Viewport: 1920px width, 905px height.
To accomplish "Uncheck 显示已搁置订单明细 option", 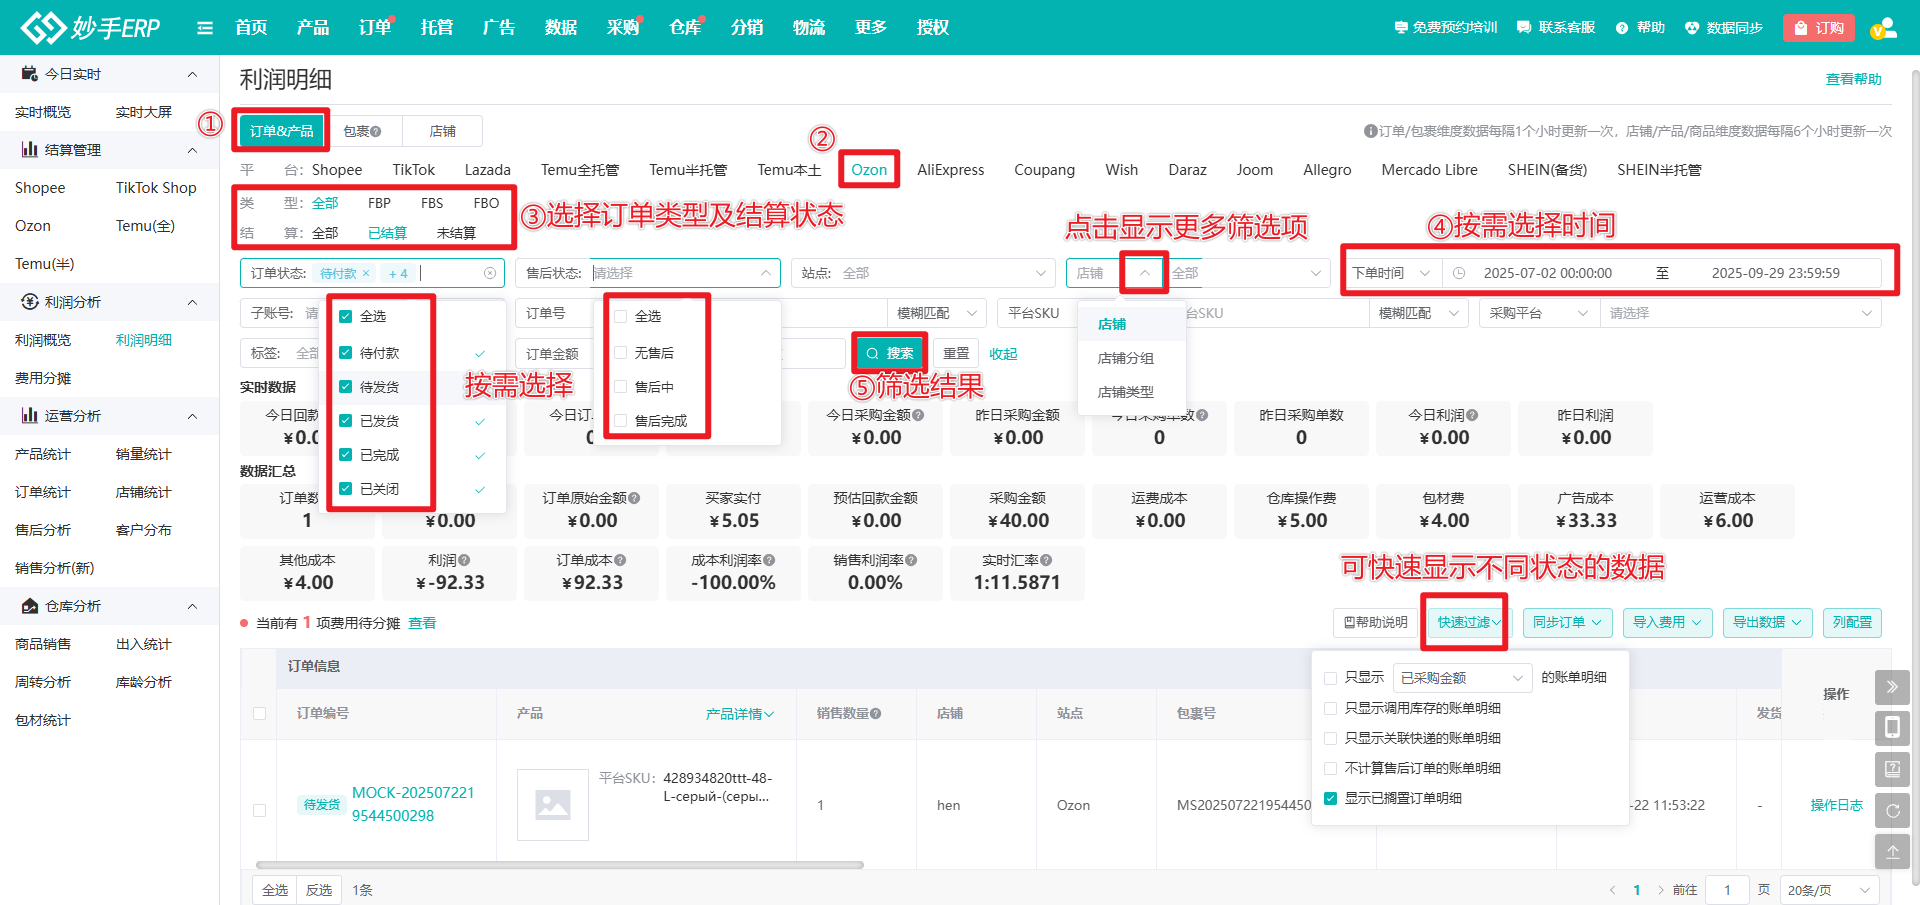I will pos(1331,798).
